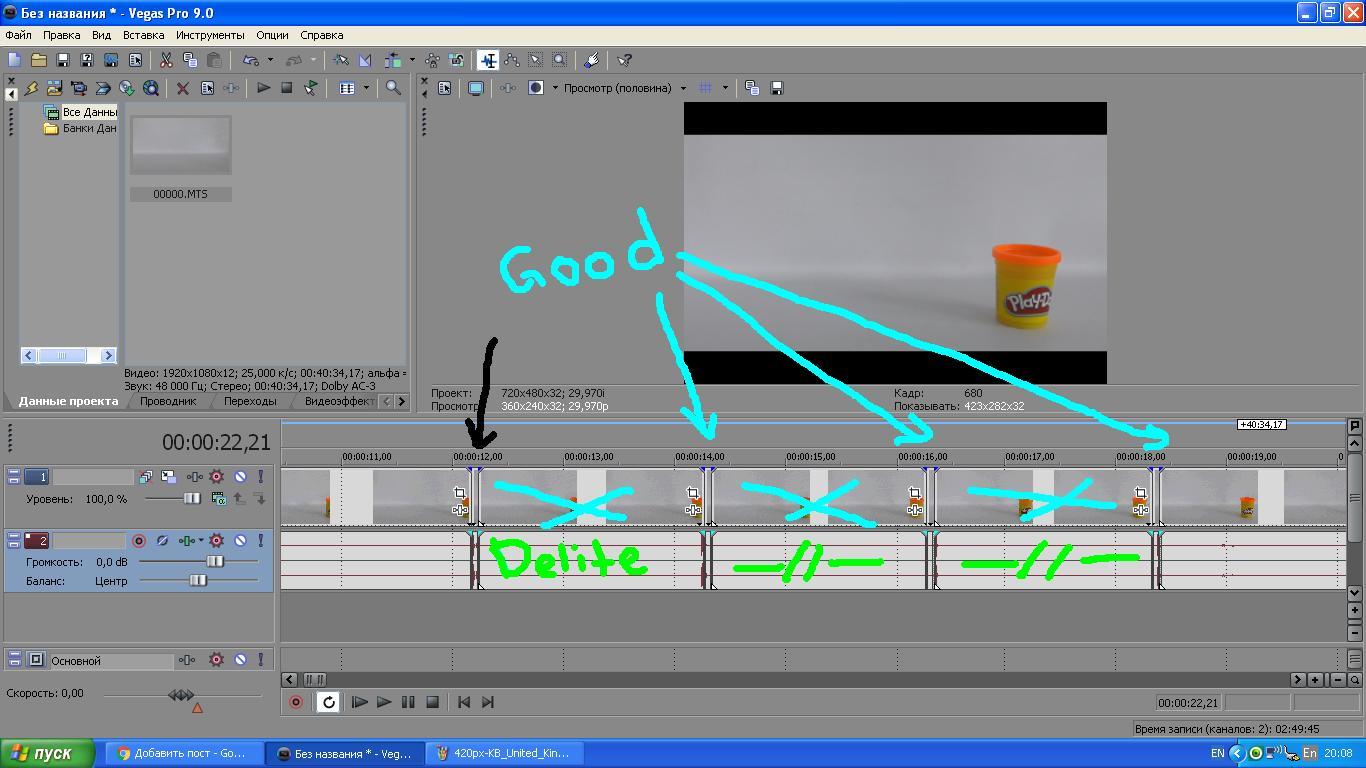Mute audio track 2
The image size is (1366, 768).
click(x=240, y=541)
